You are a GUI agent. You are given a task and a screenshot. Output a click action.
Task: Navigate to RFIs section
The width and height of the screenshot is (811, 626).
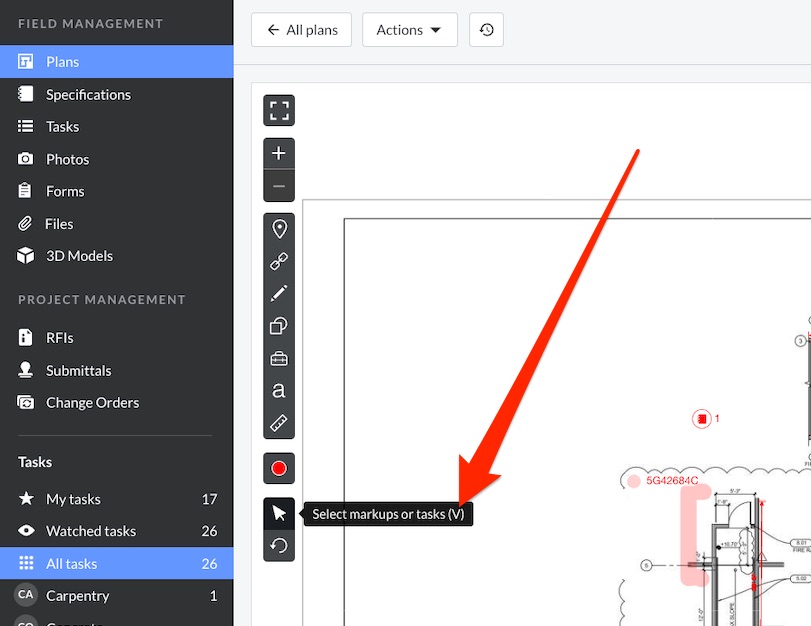[60, 338]
